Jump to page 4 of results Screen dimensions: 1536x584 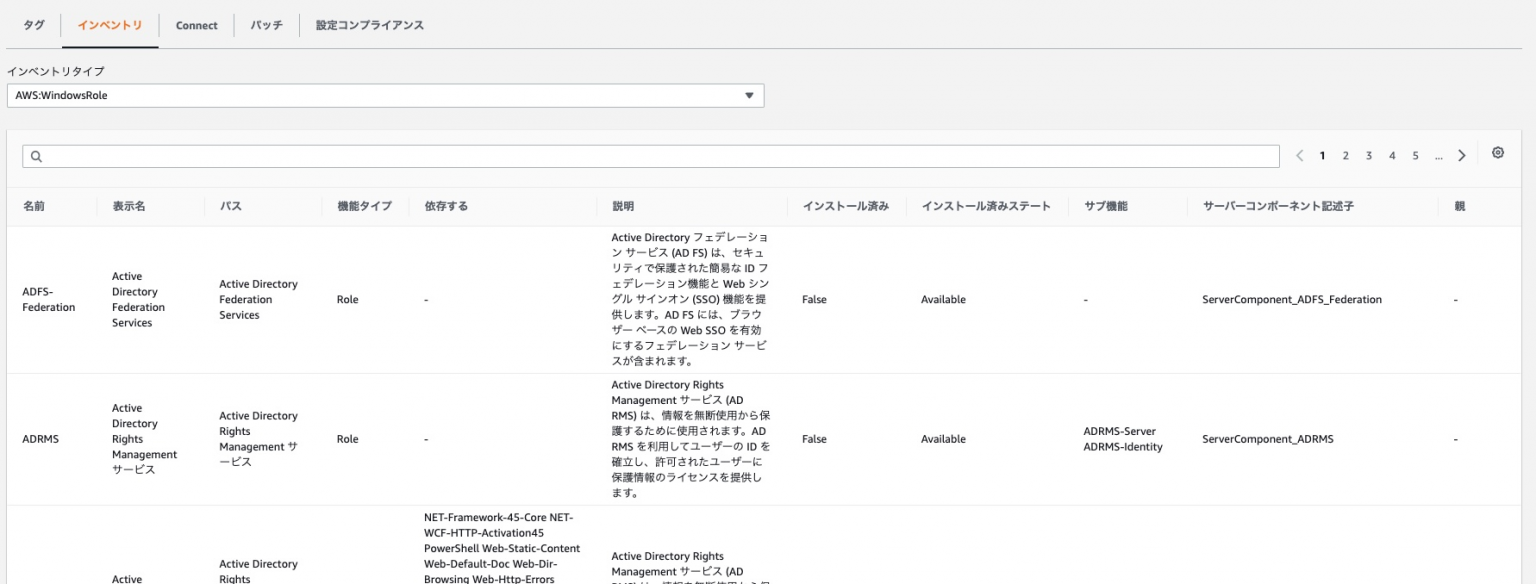(1391, 156)
